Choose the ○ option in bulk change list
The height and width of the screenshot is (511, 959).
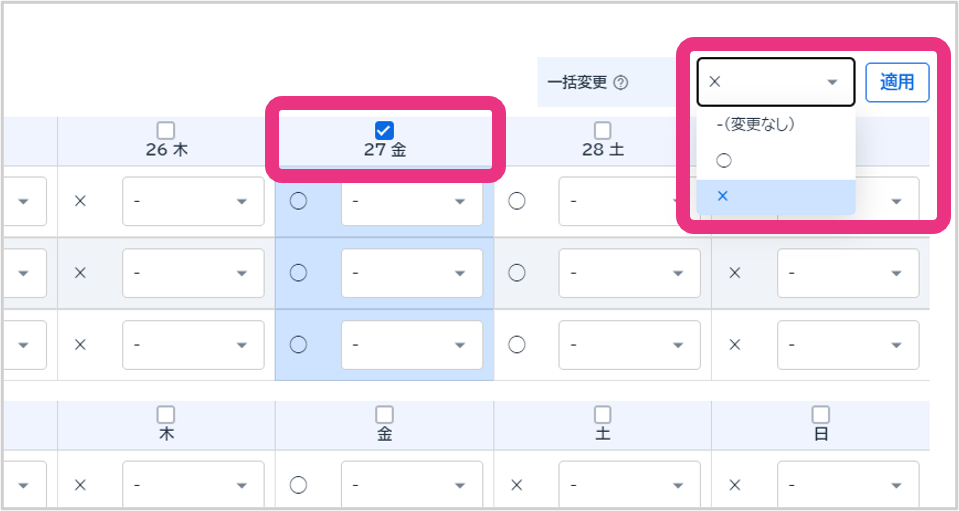(724, 160)
